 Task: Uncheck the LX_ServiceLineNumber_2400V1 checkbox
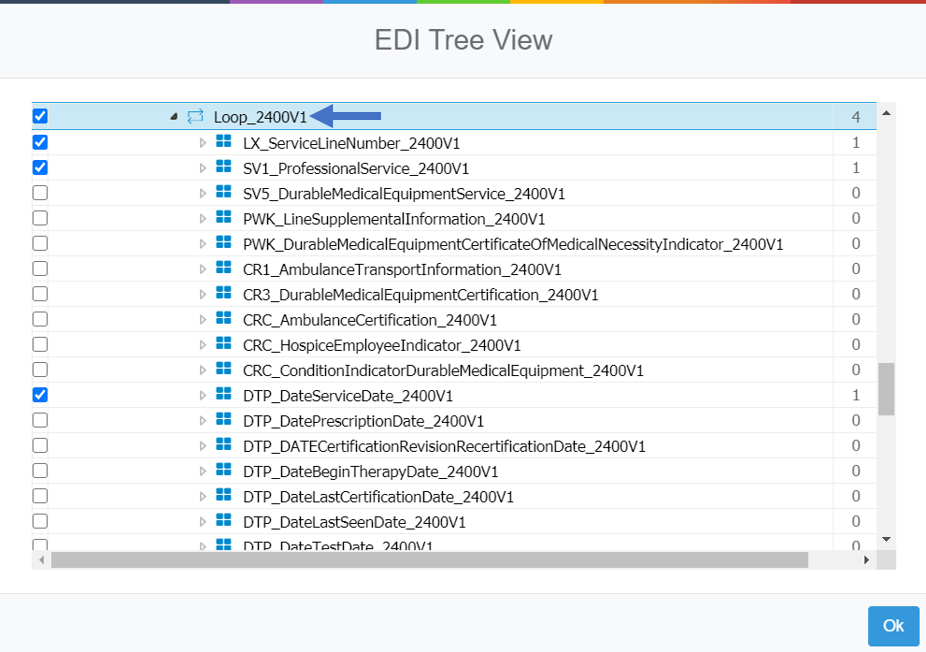click(x=40, y=142)
